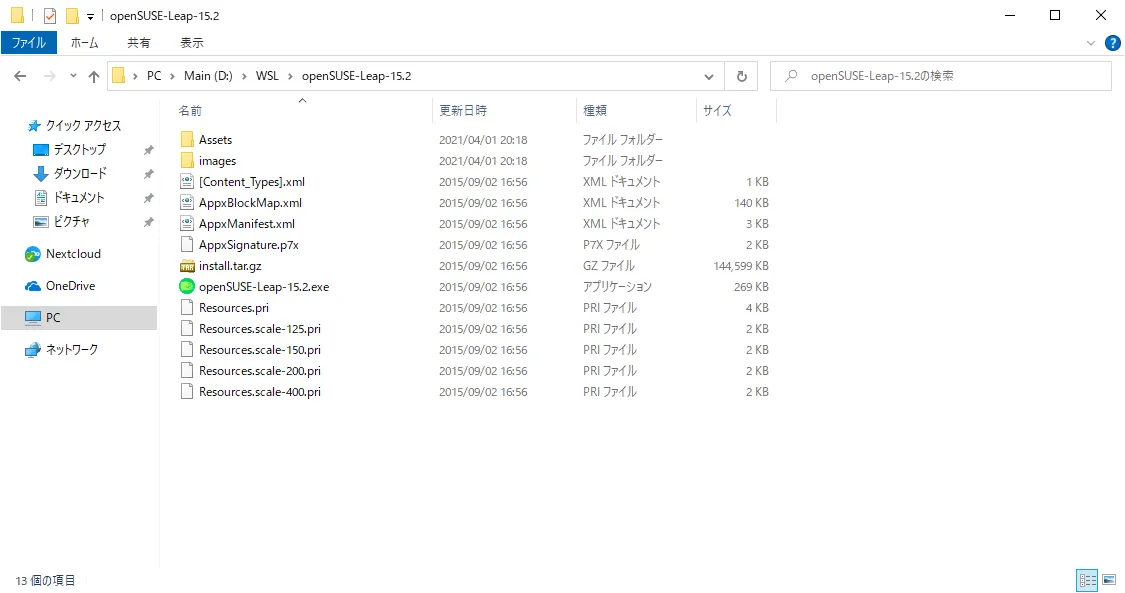Navigate back with the left arrow
This screenshot has width=1125, height=593.
tap(20, 76)
